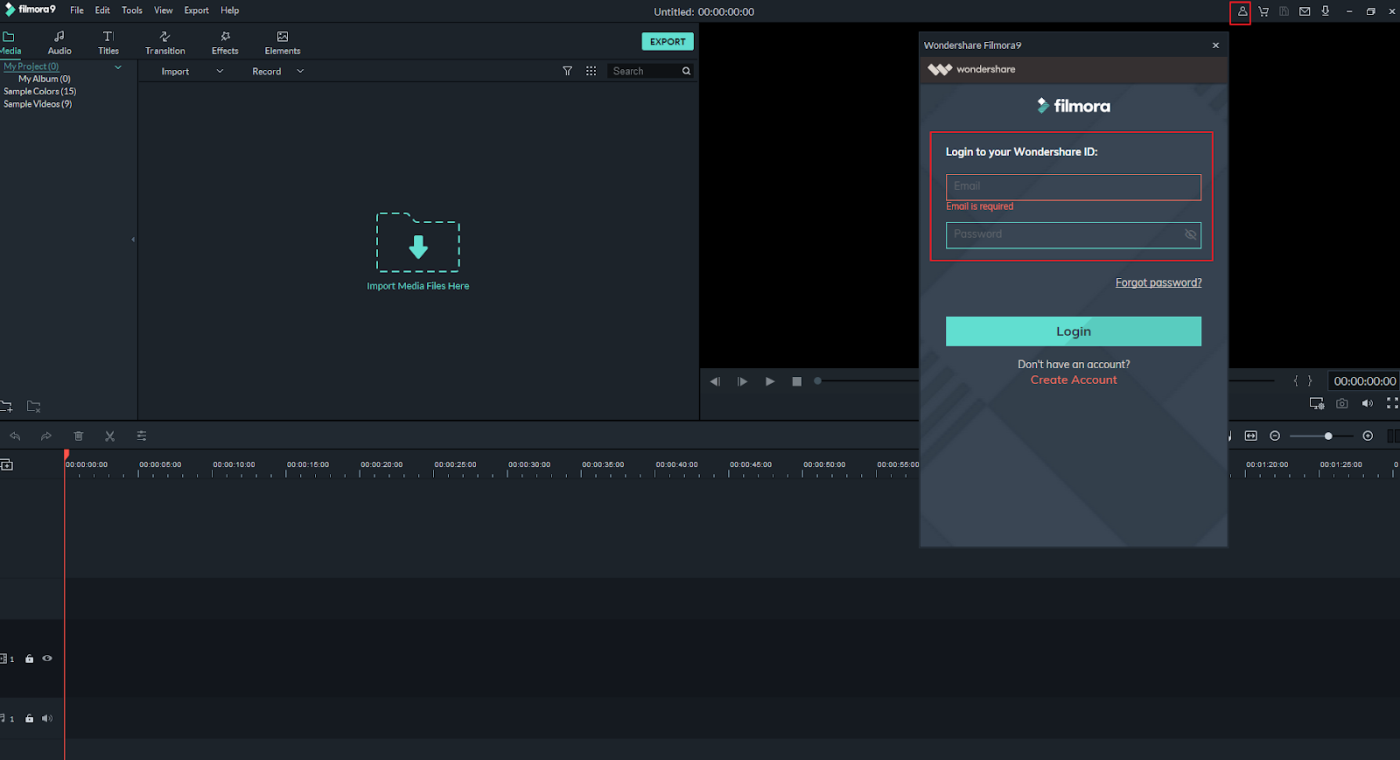1400x760 pixels.
Task: Click the Stop button in preview
Action: tap(797, 381)
